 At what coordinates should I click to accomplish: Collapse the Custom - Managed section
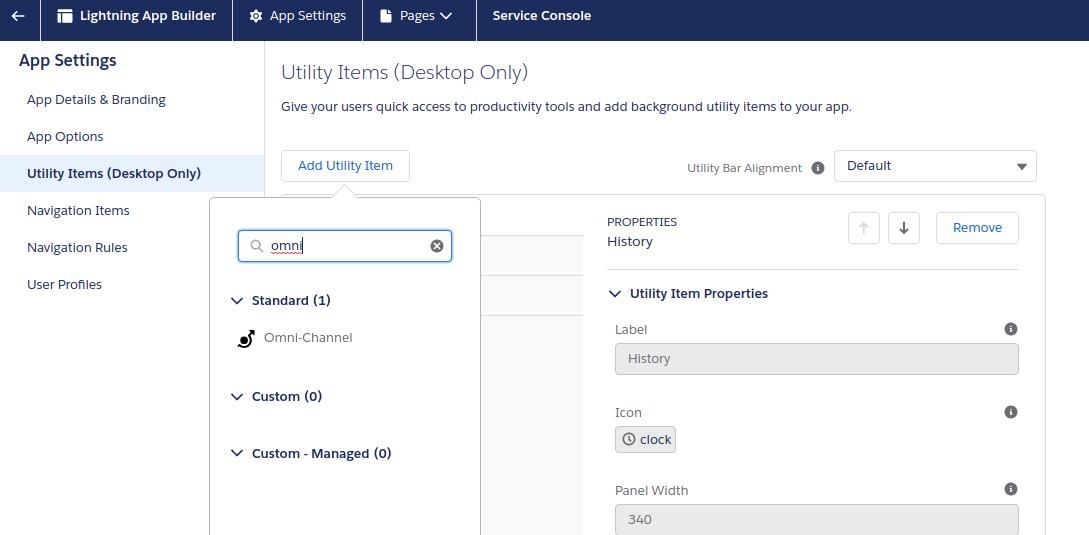click(x=237, y=454)
